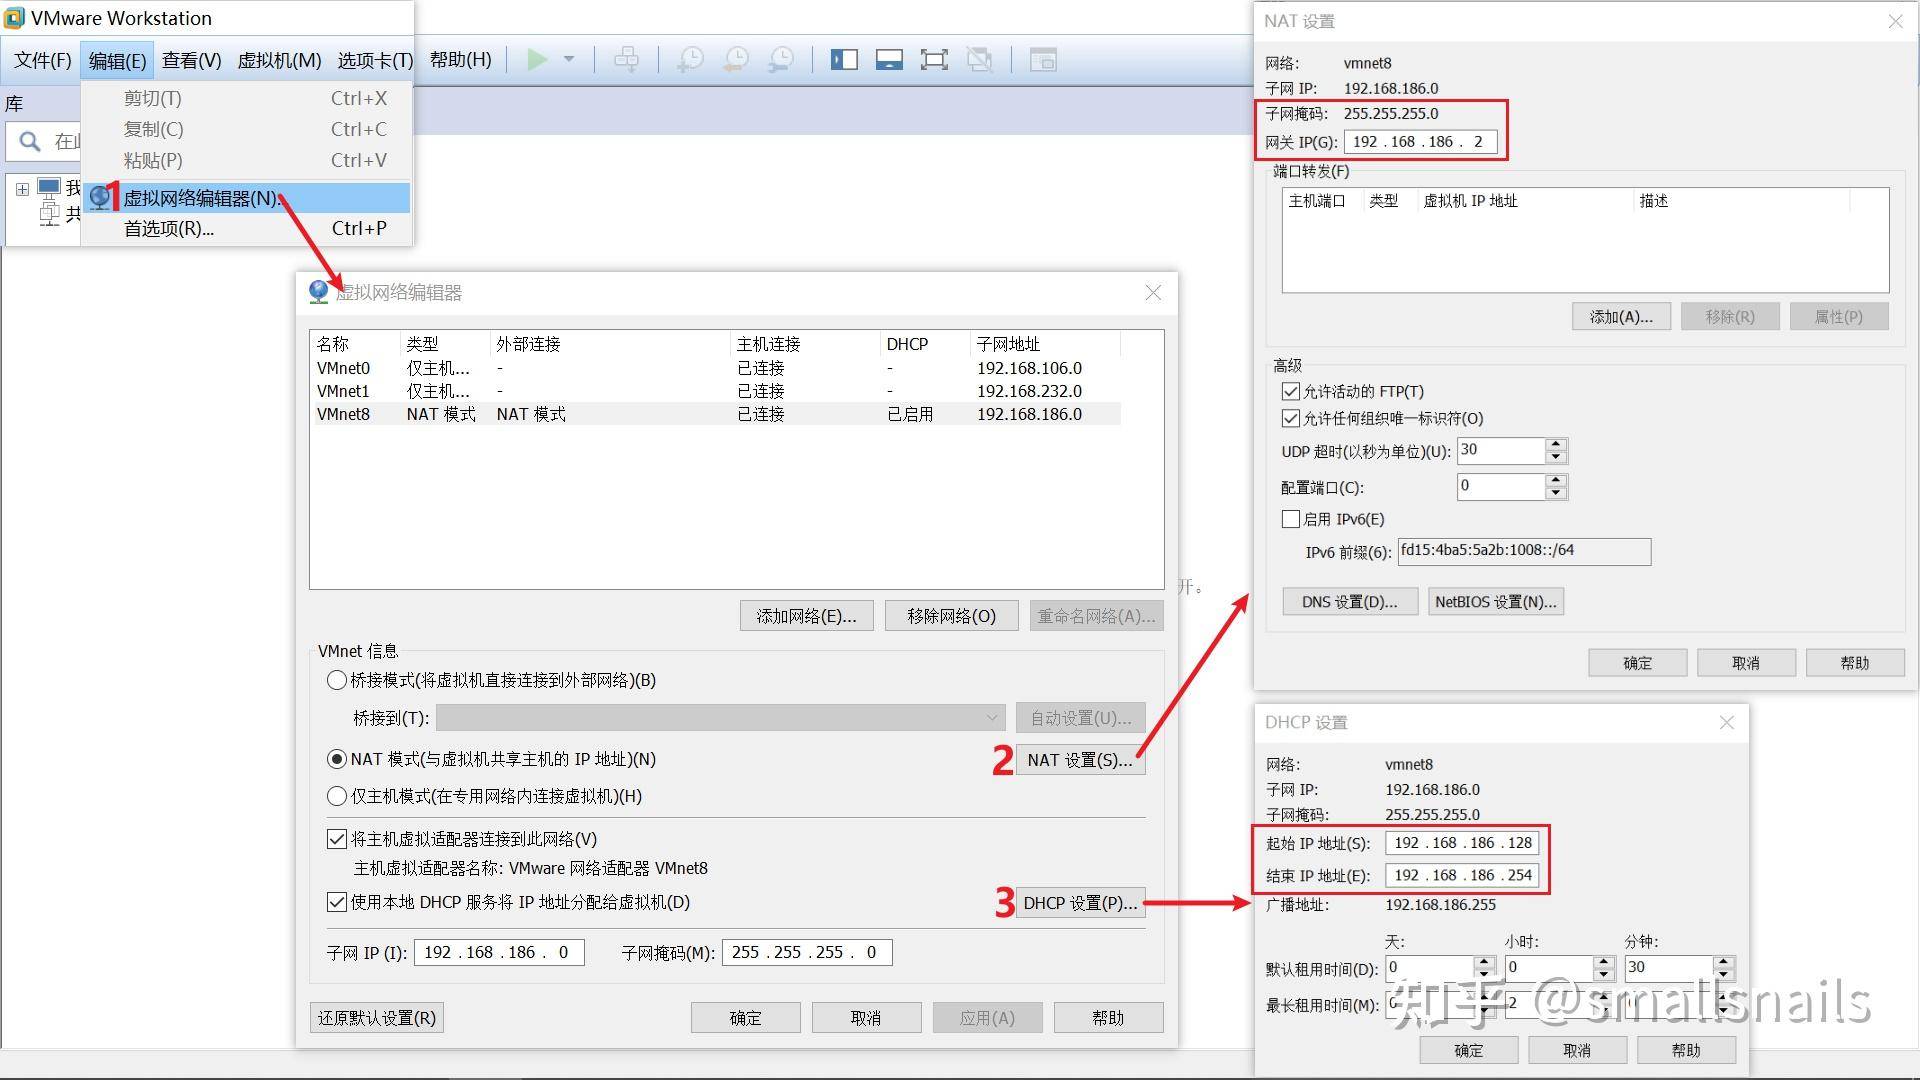Decrease the UDP 超时 value with down arrow
This screenshot has height=1080, width=1920.
point(1555,457)
